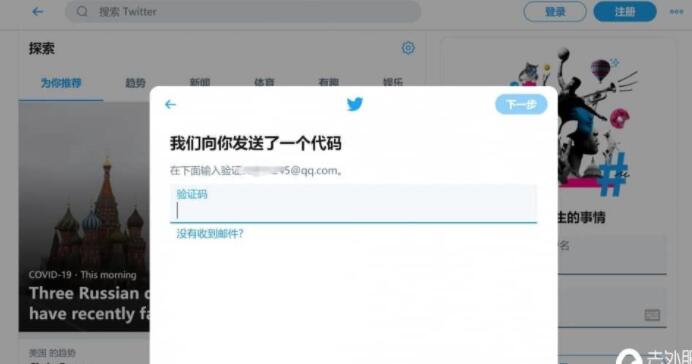
Task: Click the 下一步 next button
Action: coord(521,105)
